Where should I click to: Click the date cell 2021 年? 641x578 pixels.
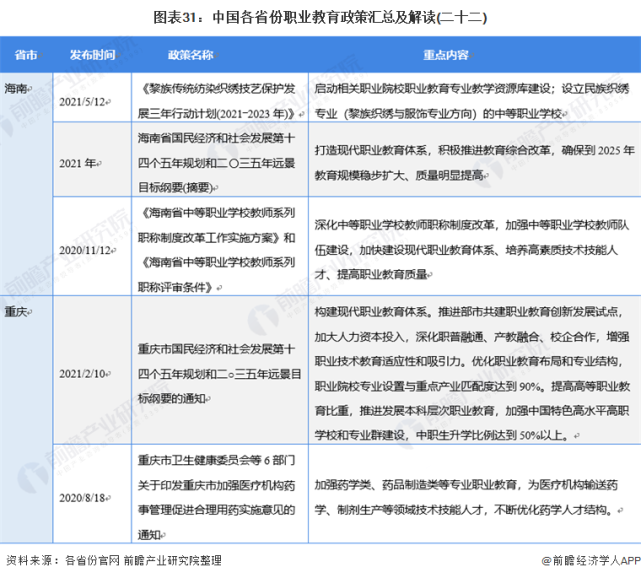(92, 159)
